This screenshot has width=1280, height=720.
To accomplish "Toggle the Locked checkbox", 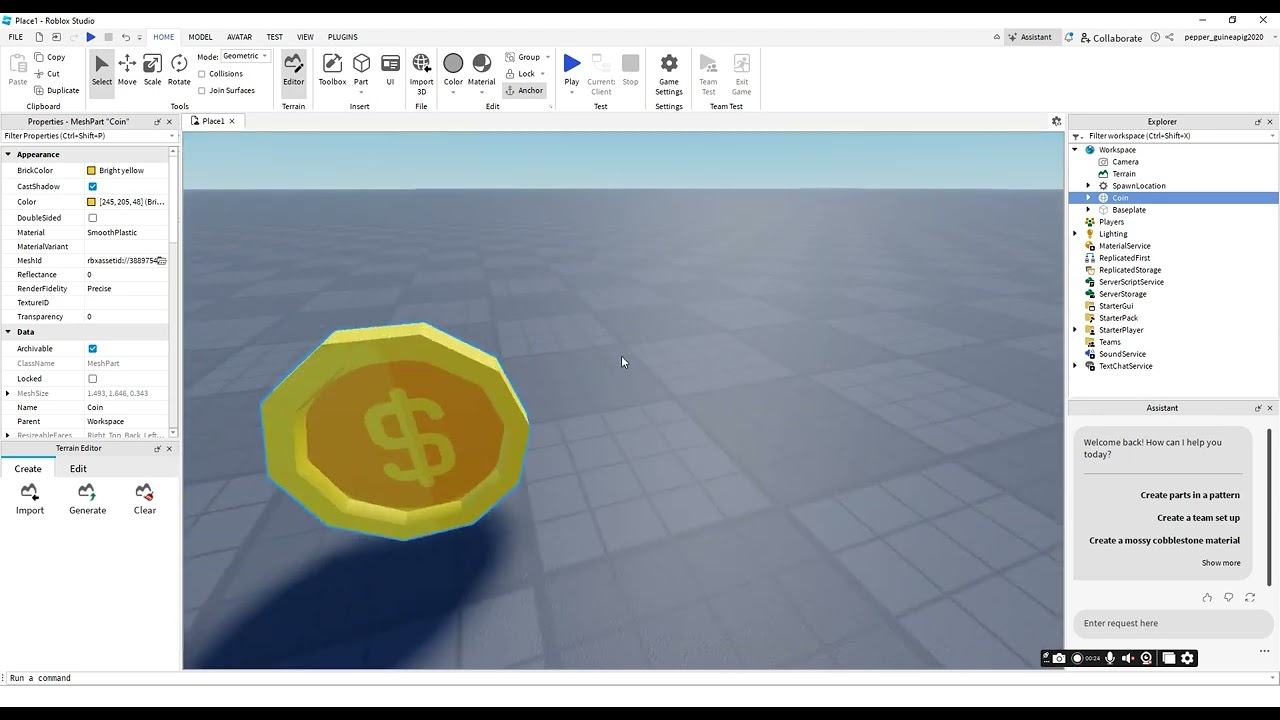I will (93, 378).
